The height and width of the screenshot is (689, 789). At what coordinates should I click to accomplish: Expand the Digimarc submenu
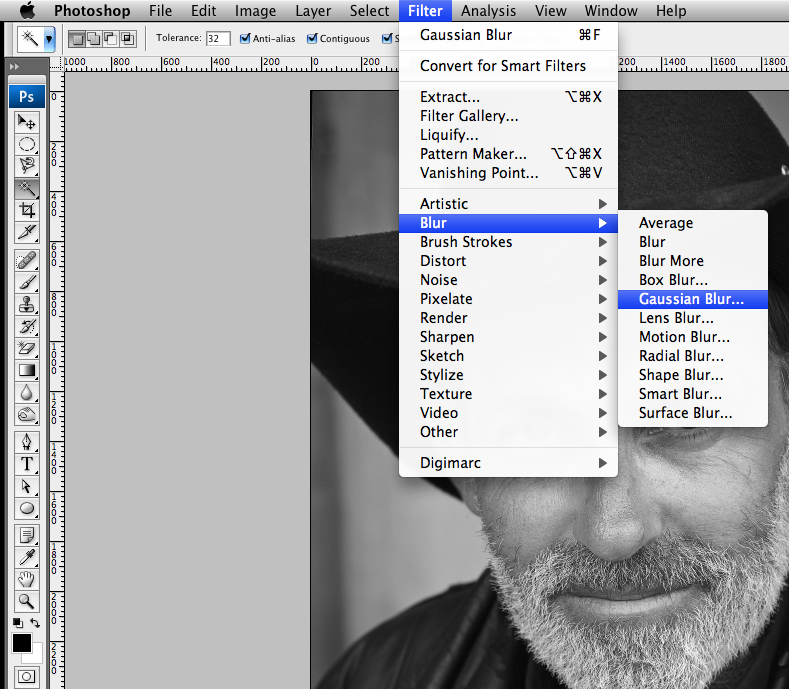(x=508, y=463)
